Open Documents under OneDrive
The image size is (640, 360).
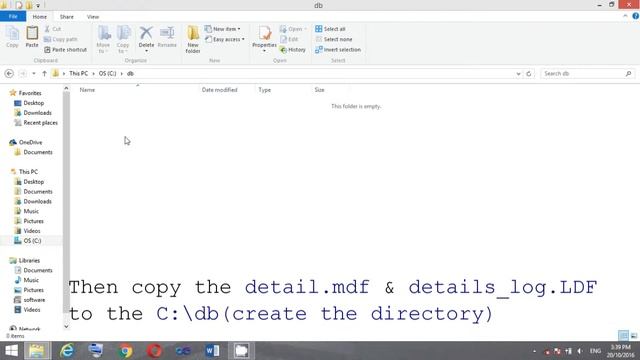pos(38,152)
